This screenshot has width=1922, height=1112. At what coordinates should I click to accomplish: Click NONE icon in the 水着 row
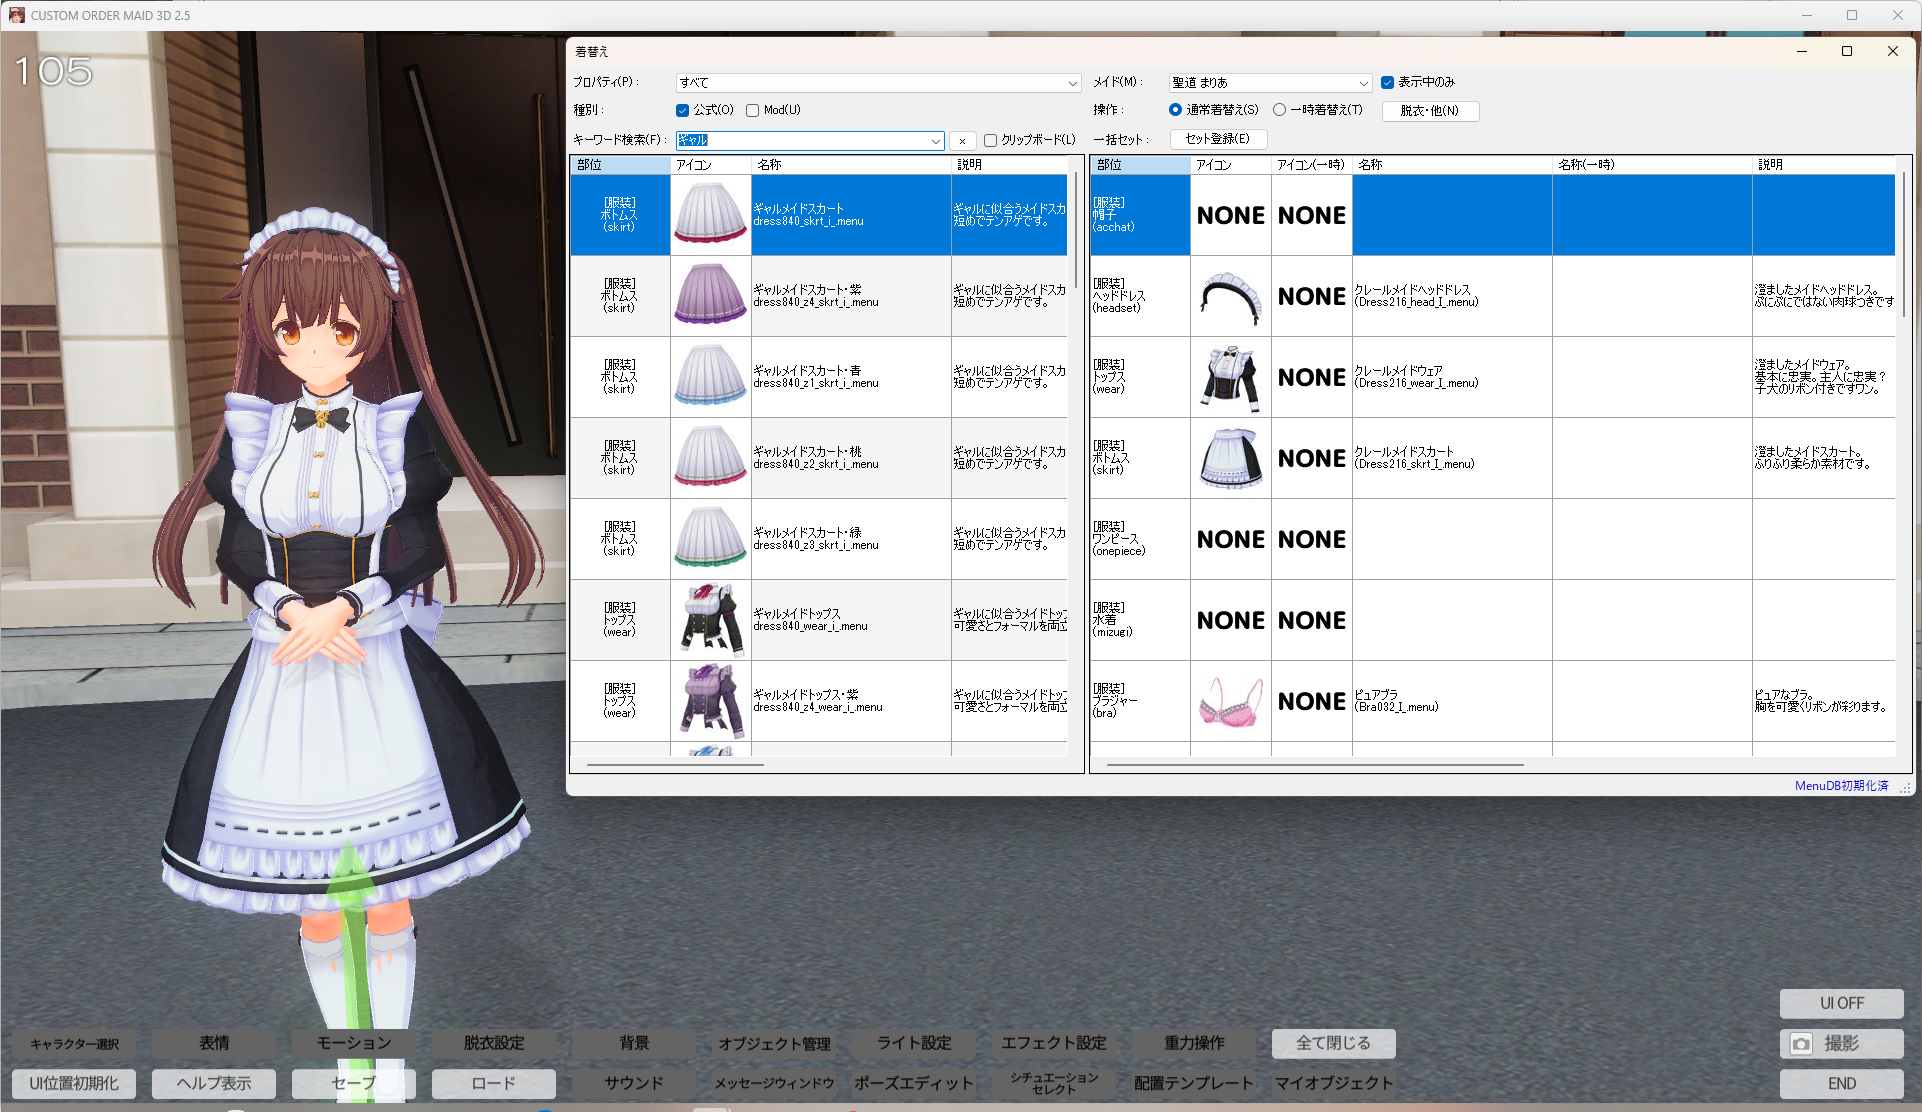[x=1231, y=620]
